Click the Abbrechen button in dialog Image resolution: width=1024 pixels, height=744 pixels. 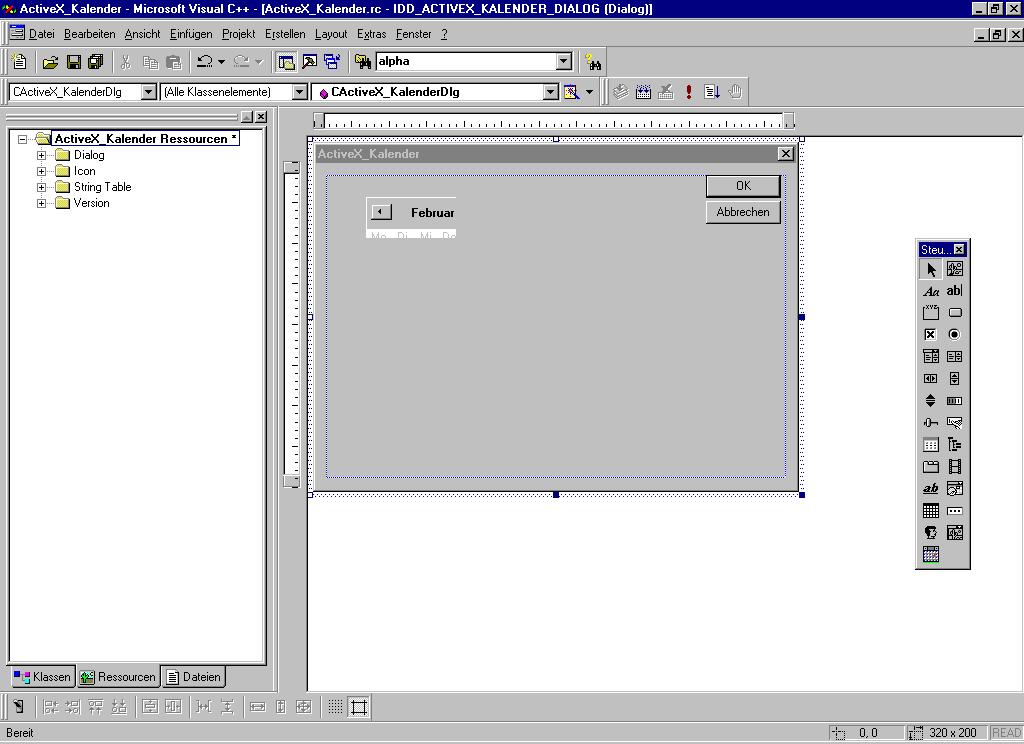tap(743, 212)
